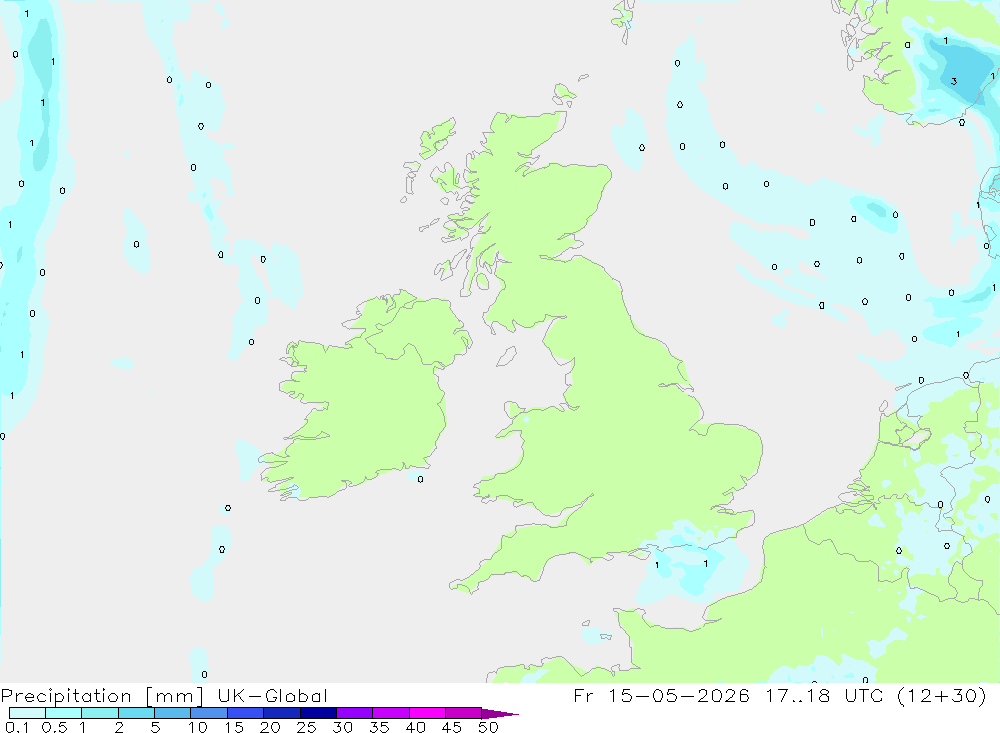
Task: Click the legend tick label '50'
Action: coord(488,727)
